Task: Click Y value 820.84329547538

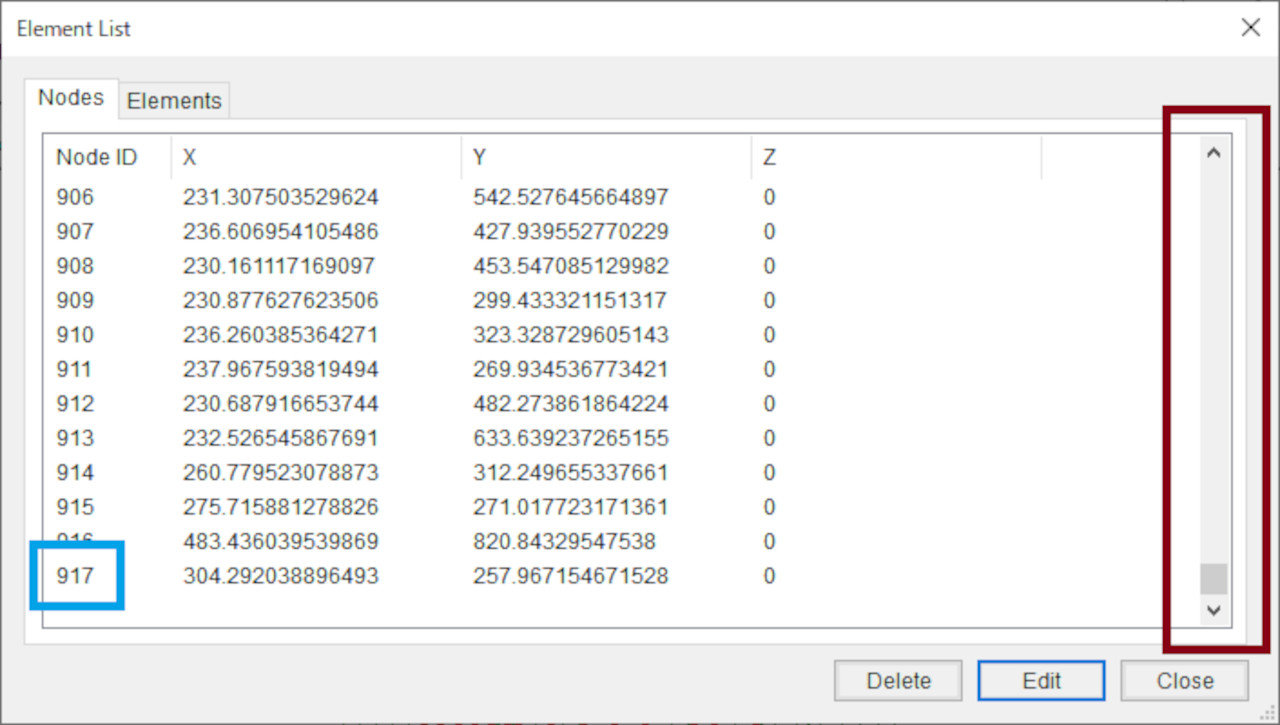Action: (564, 542)
